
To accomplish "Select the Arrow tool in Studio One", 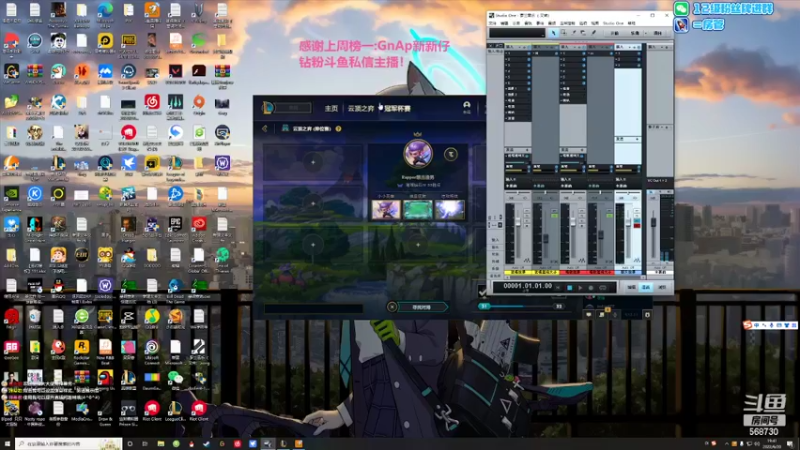I will click(x=553, y=33).
